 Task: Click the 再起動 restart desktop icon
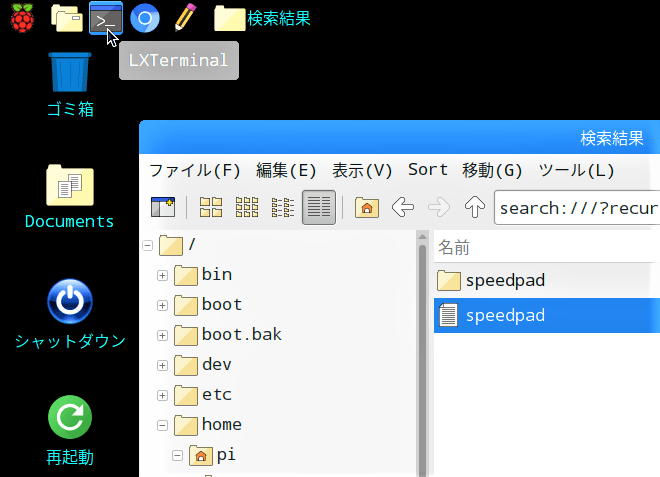click(x=70, y=431)
